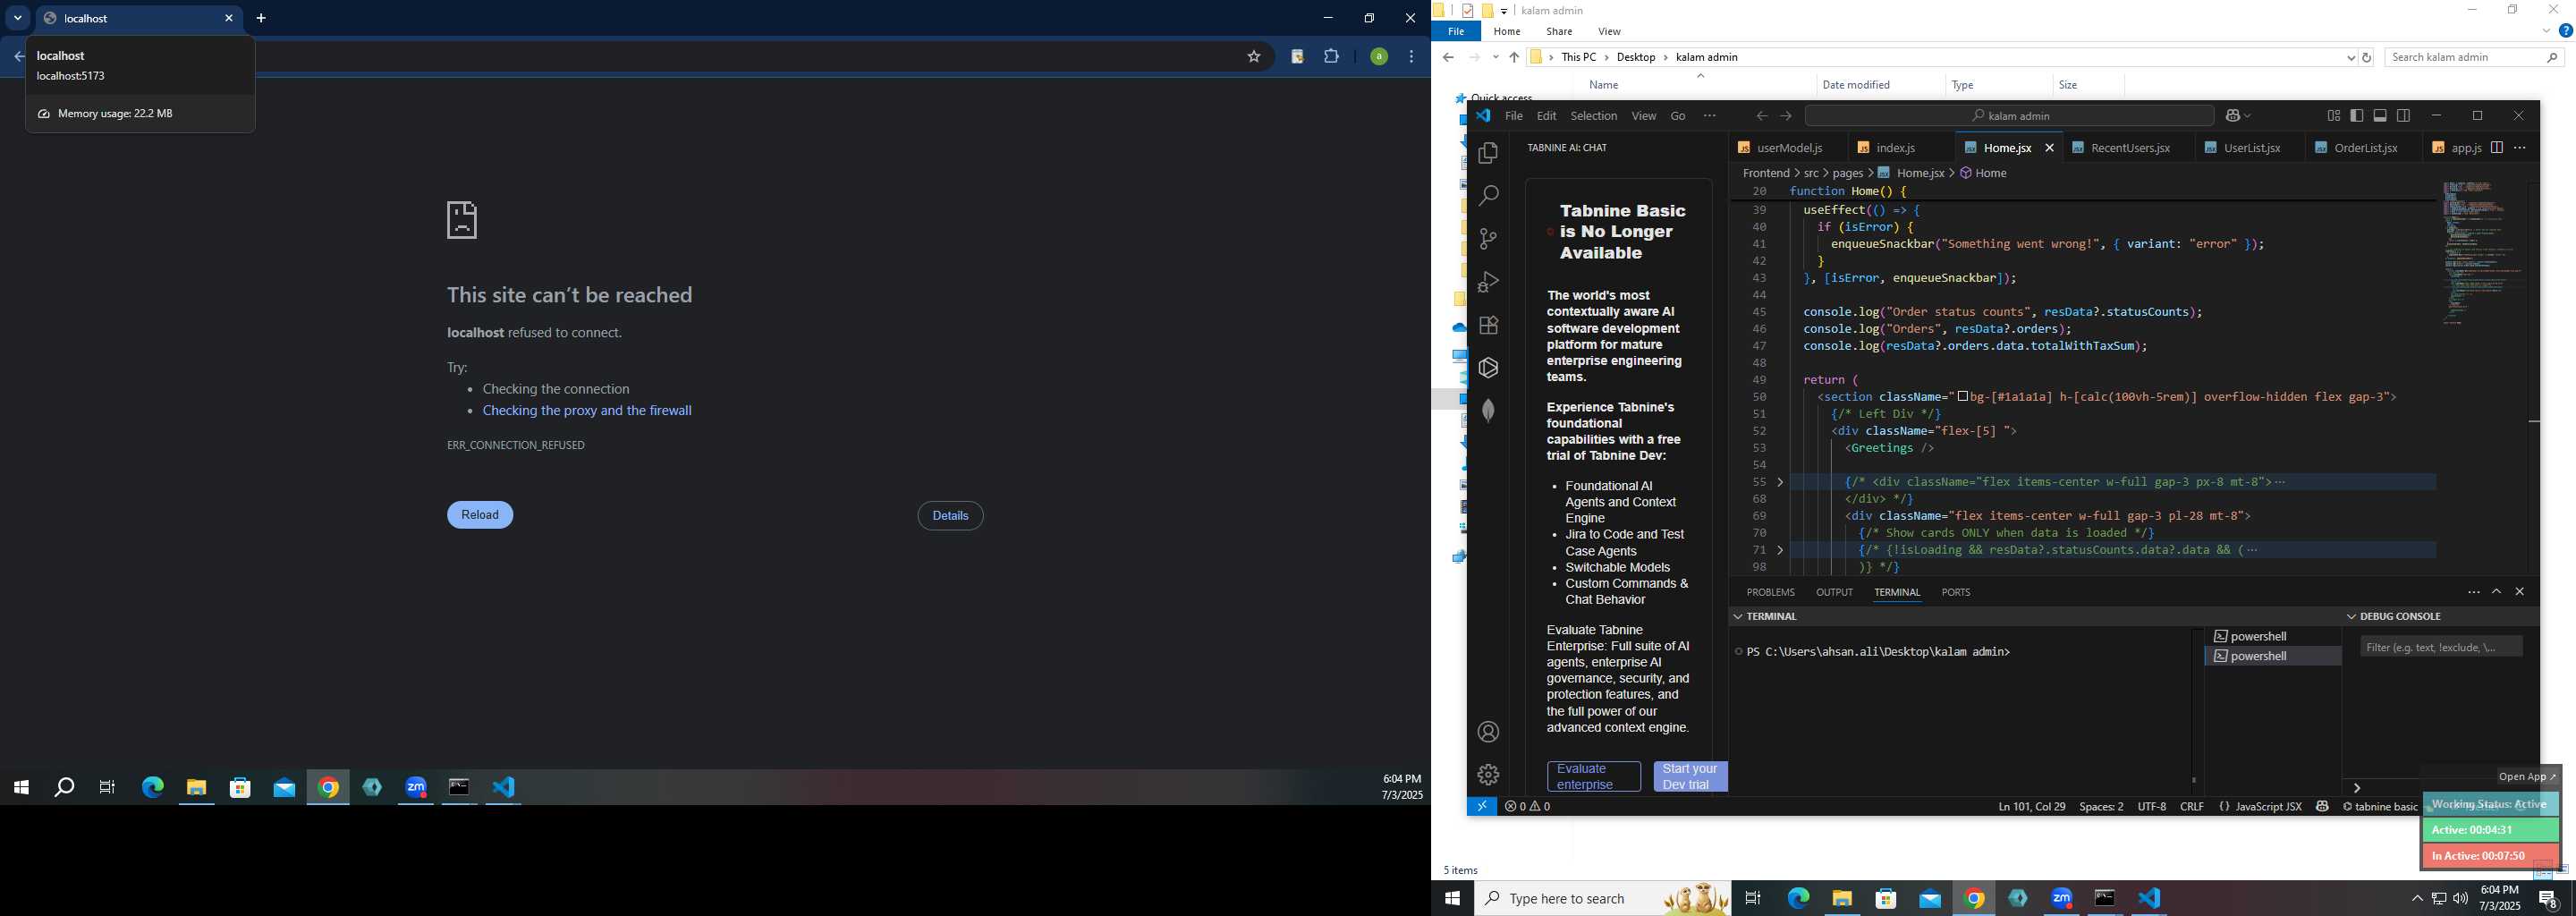Image resolution: width=2576 pixels, height=916 pixels.
Task: Open the File Explorer address bar dropdown
Action: click(2350, 58)
